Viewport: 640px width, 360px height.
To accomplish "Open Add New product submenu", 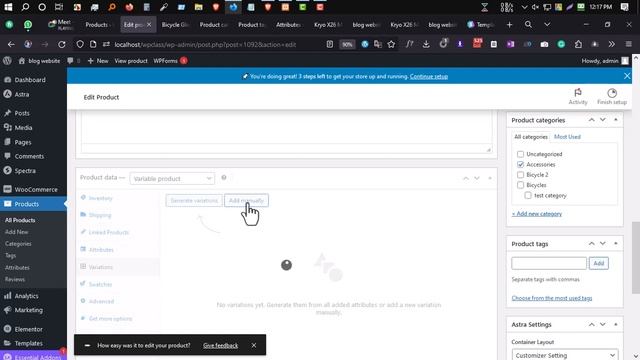I will pos(17,232).
